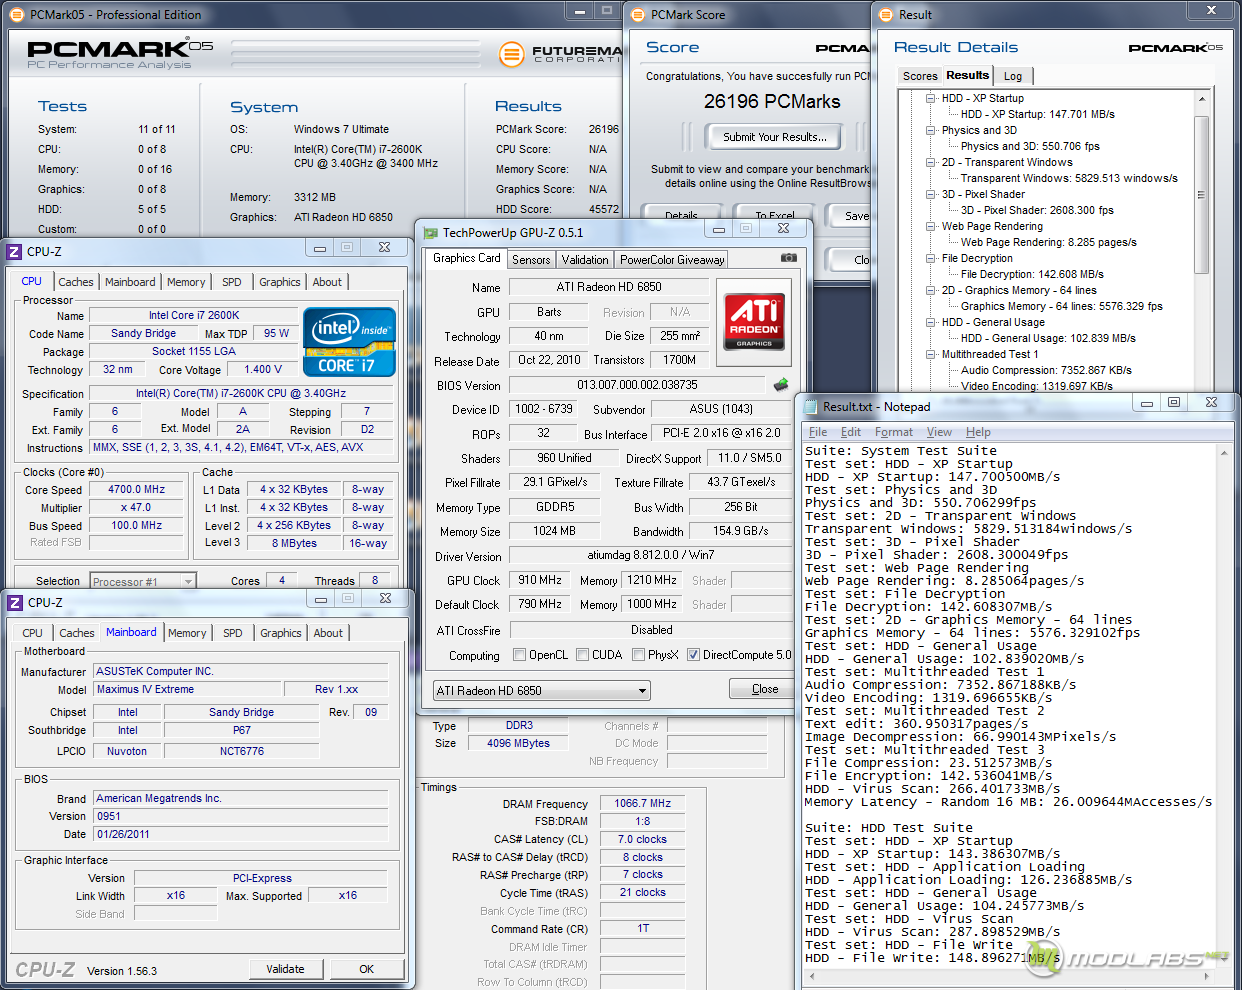Click the Notepad icon in Result.txt title bar
Screen dimensions: 1242x990
(x=809, y=407)
